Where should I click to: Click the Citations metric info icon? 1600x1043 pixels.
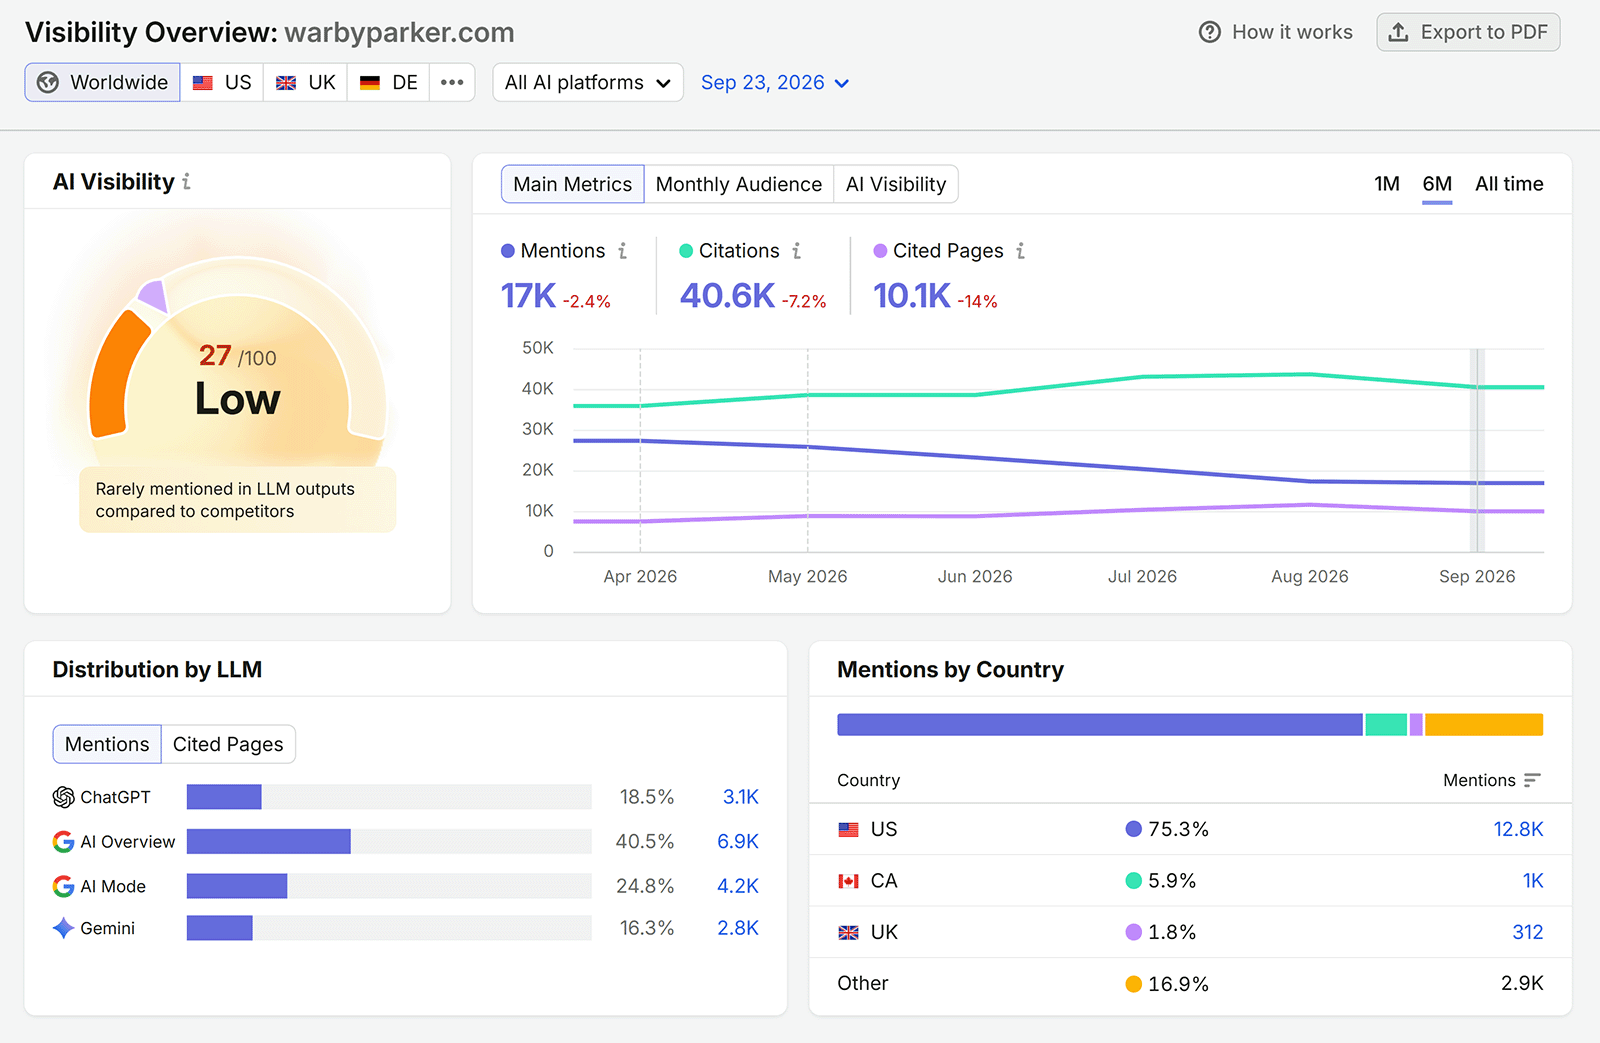(796, 251)
